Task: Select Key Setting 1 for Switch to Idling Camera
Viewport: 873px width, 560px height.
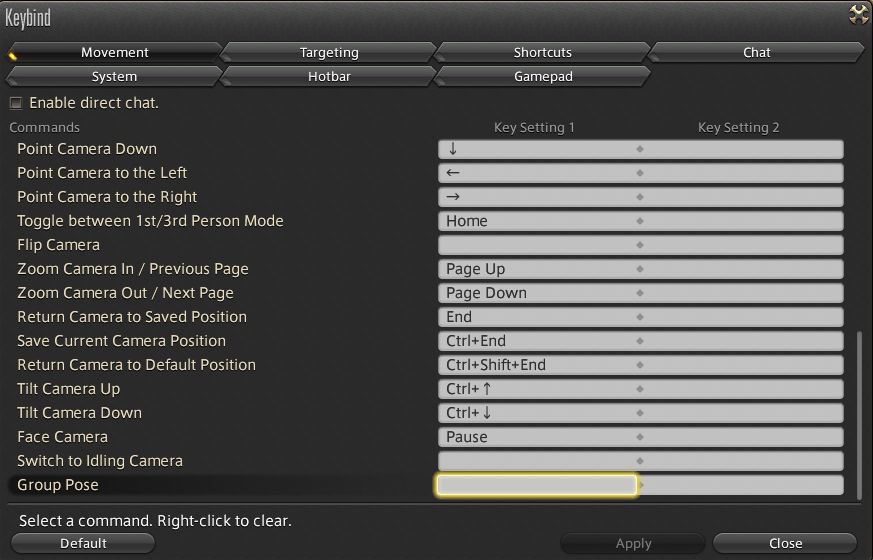Action: coord(538,461)
